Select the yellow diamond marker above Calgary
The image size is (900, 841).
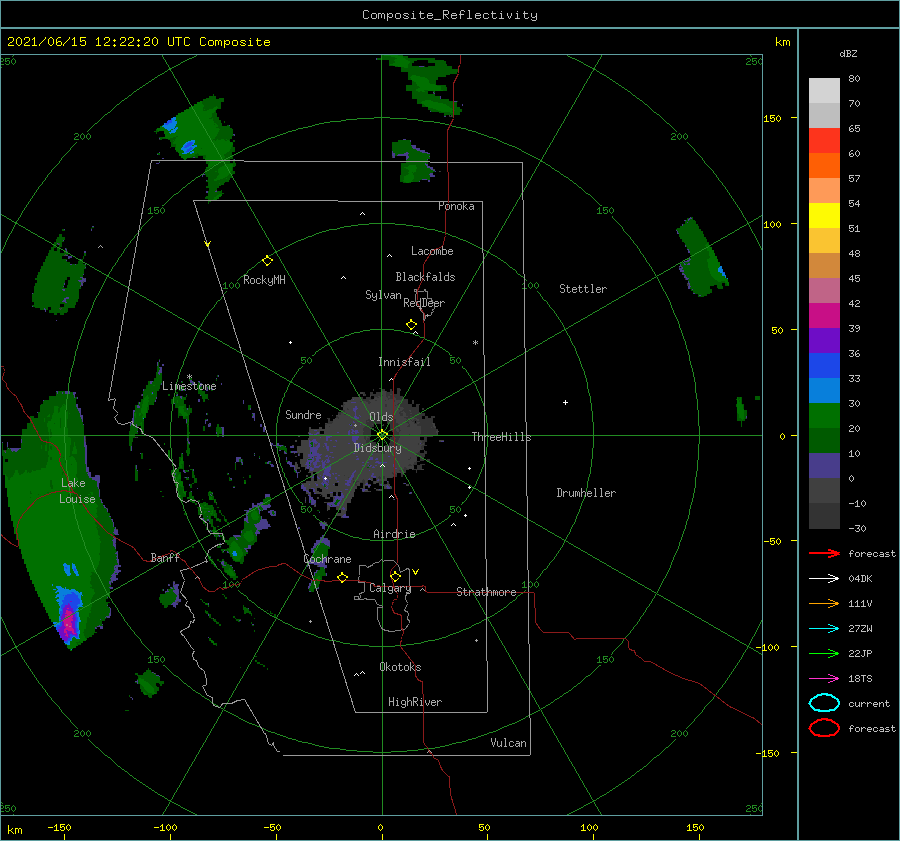pyautogui.click(x=395, y=576)
